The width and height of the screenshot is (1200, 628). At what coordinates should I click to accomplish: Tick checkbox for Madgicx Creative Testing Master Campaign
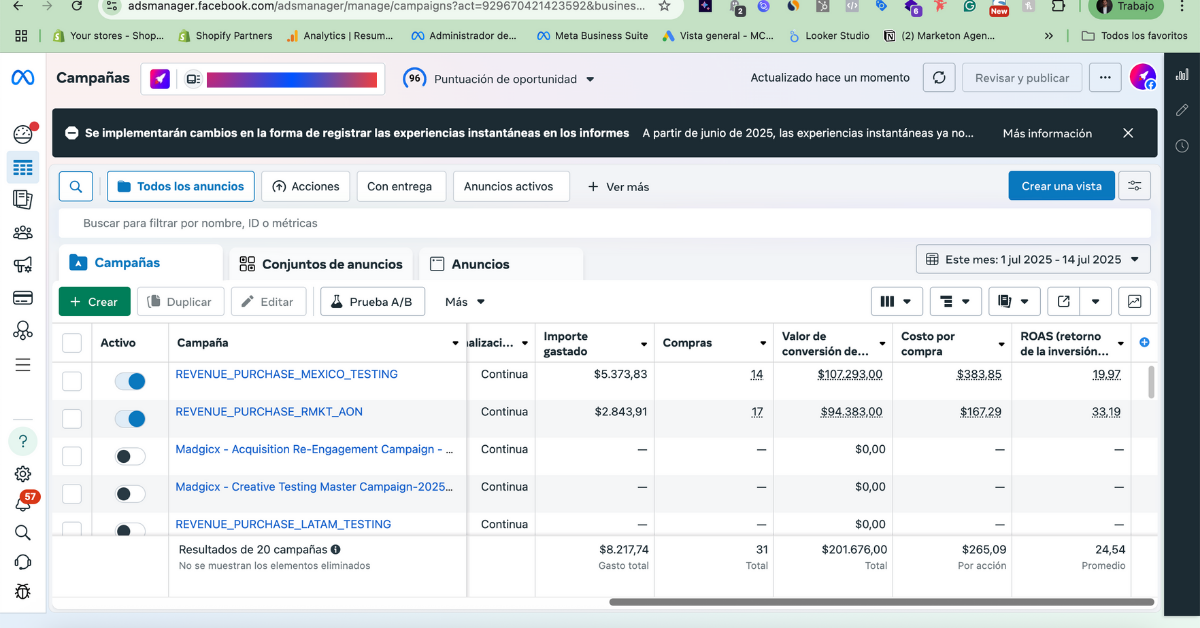click(x=72, y=493)
